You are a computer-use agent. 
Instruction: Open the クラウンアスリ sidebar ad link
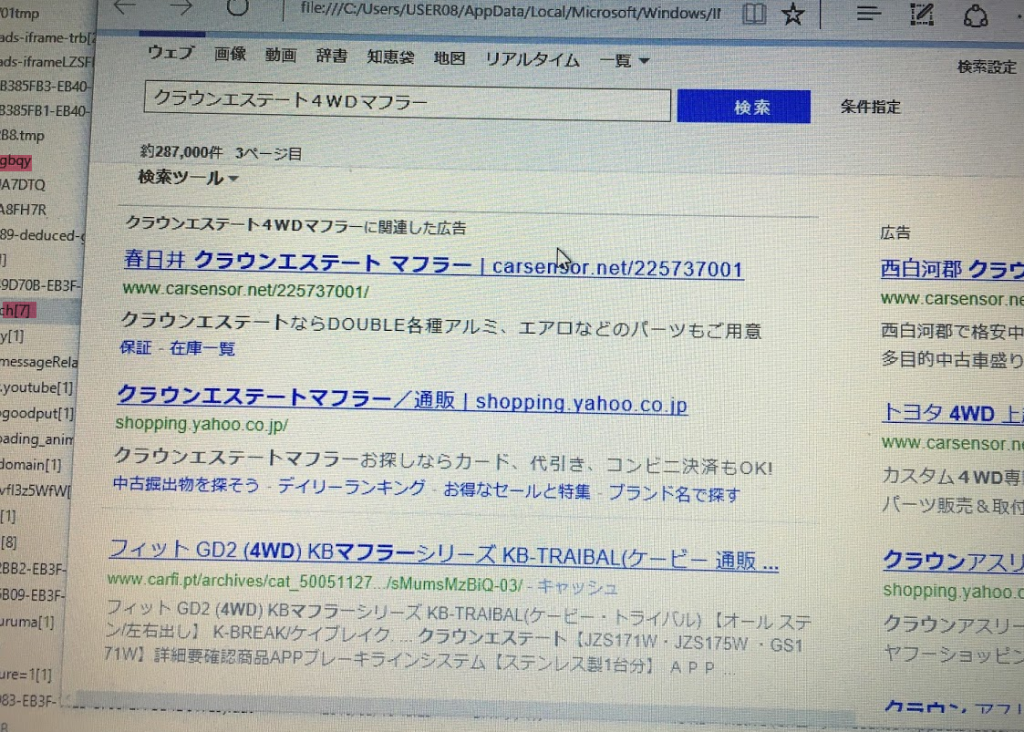[x=953, y=561]
